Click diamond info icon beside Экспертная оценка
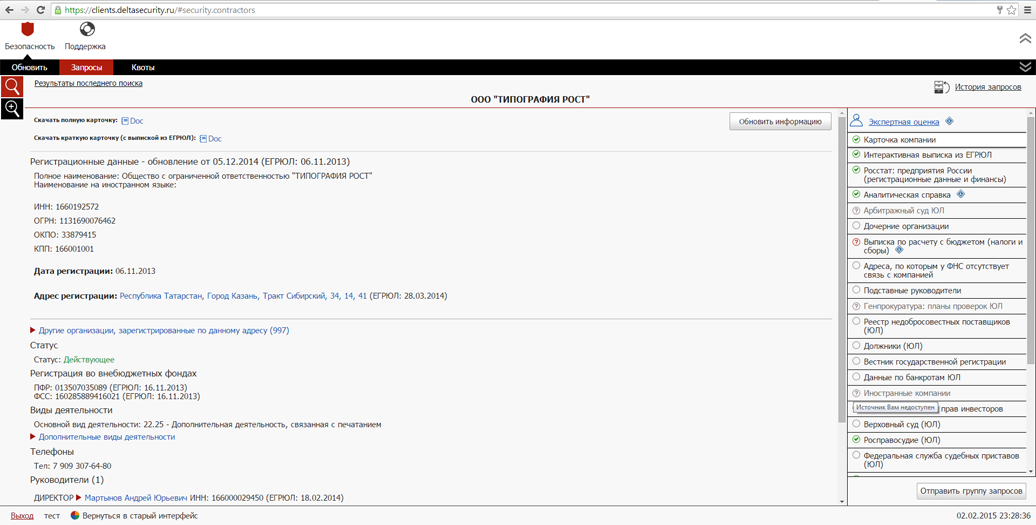The image size is (1036, 525). point(949,122)
